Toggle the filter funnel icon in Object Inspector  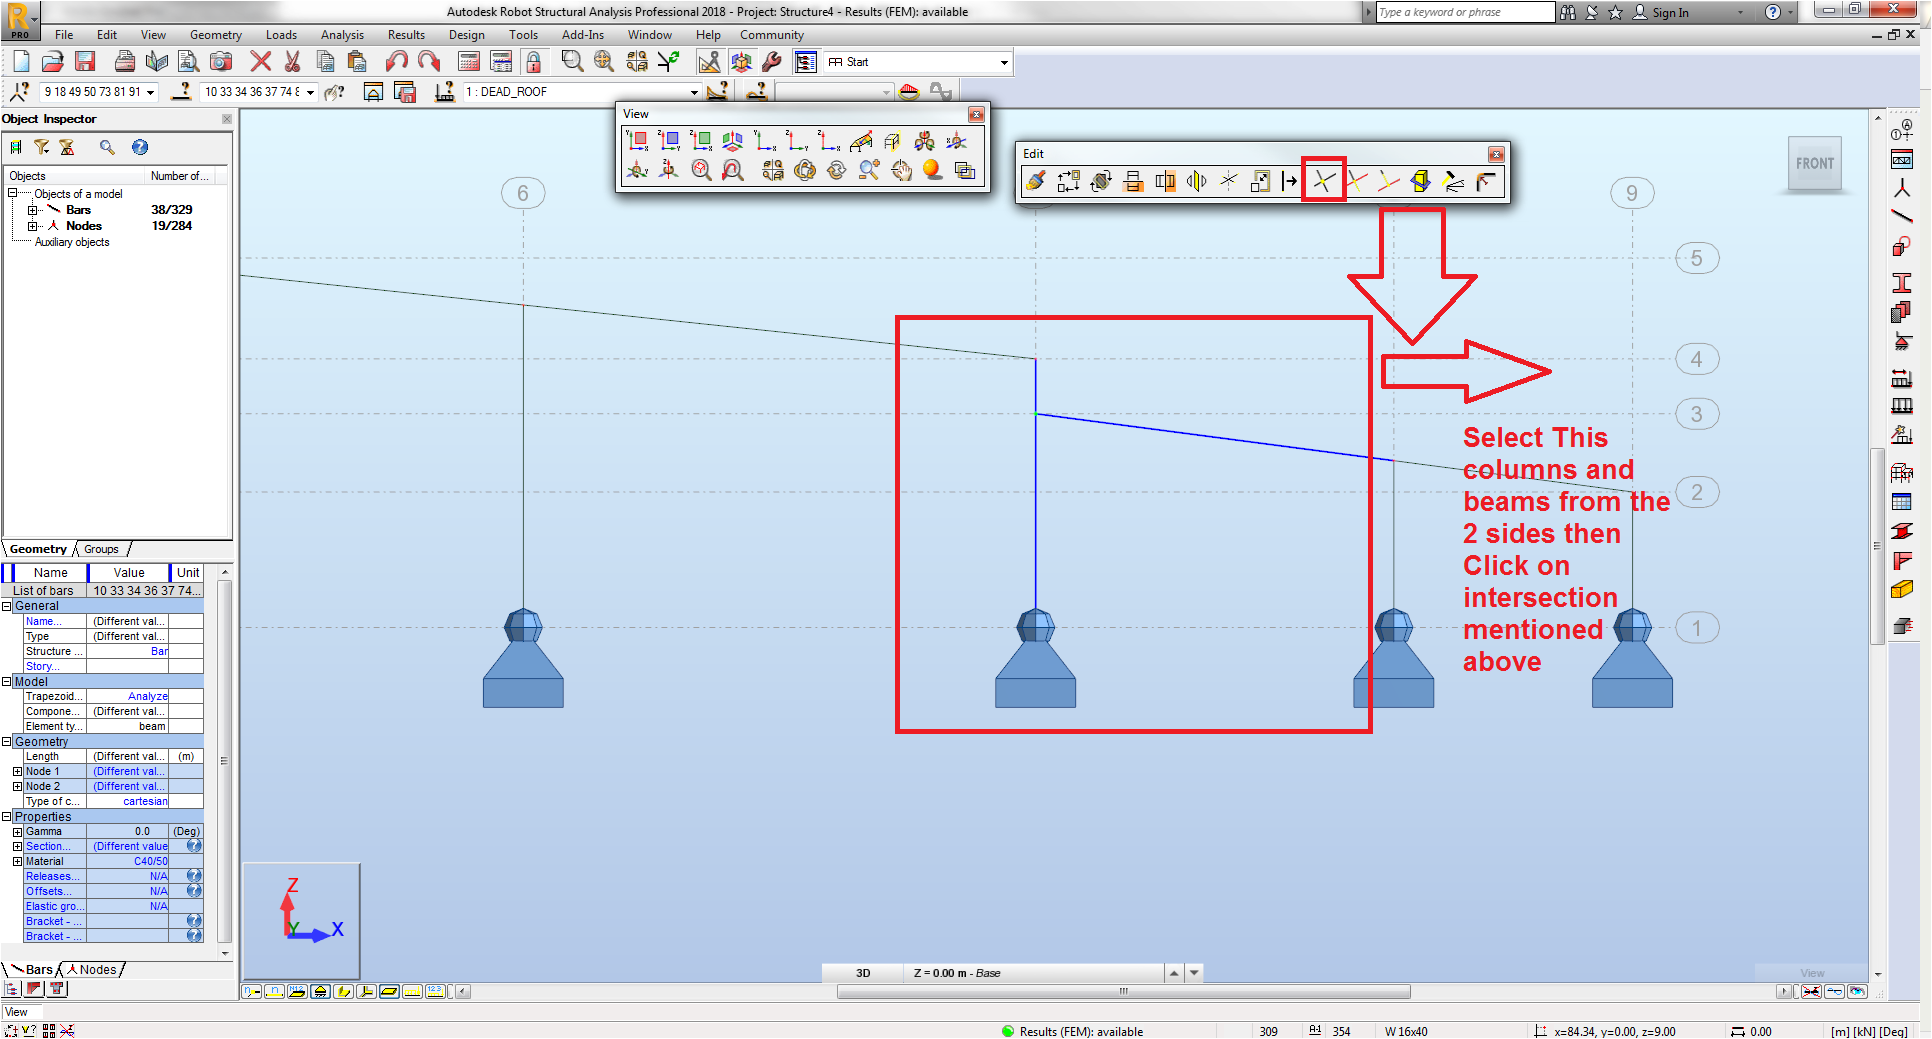[x=42, y=147]
